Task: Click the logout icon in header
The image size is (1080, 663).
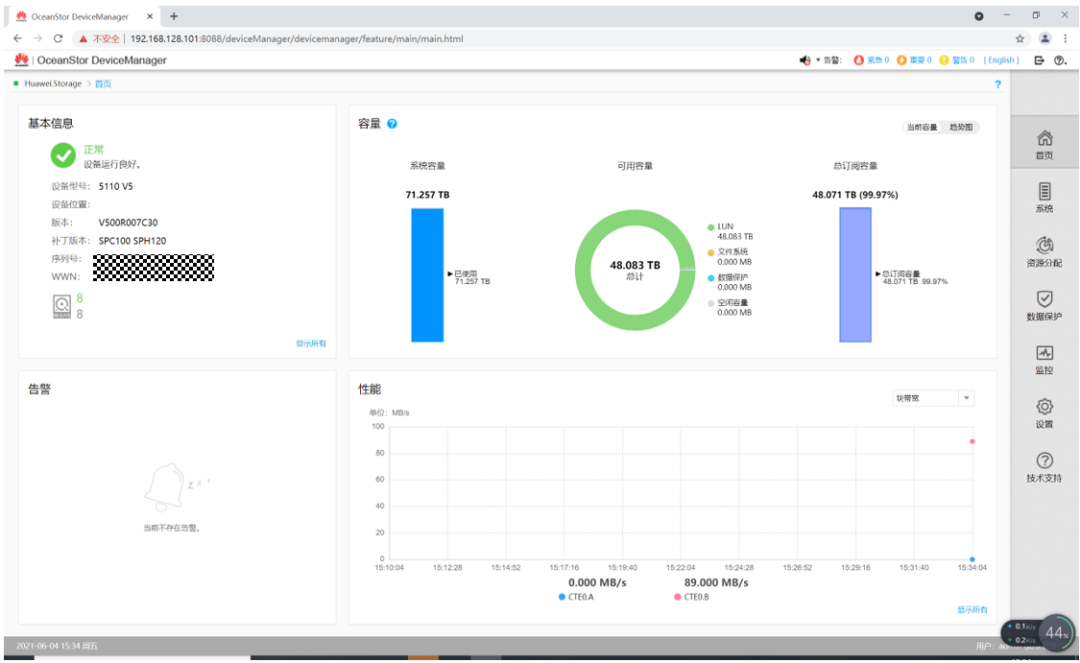Action: point(1039,61)
